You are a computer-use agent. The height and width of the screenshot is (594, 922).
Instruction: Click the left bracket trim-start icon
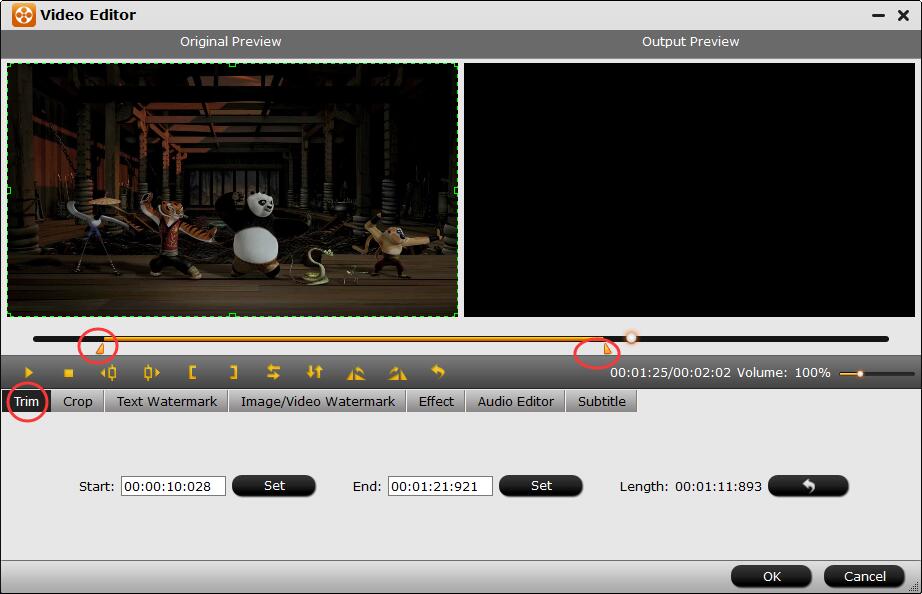(x=192, y=373)
